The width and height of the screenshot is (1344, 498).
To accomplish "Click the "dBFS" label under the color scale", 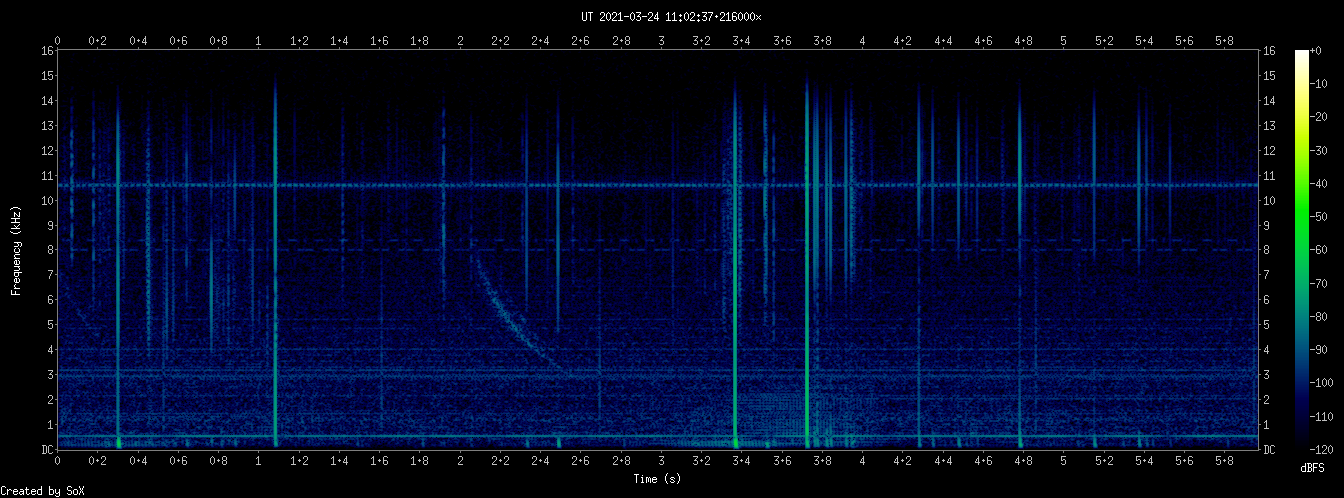I will pos(1313,468).
